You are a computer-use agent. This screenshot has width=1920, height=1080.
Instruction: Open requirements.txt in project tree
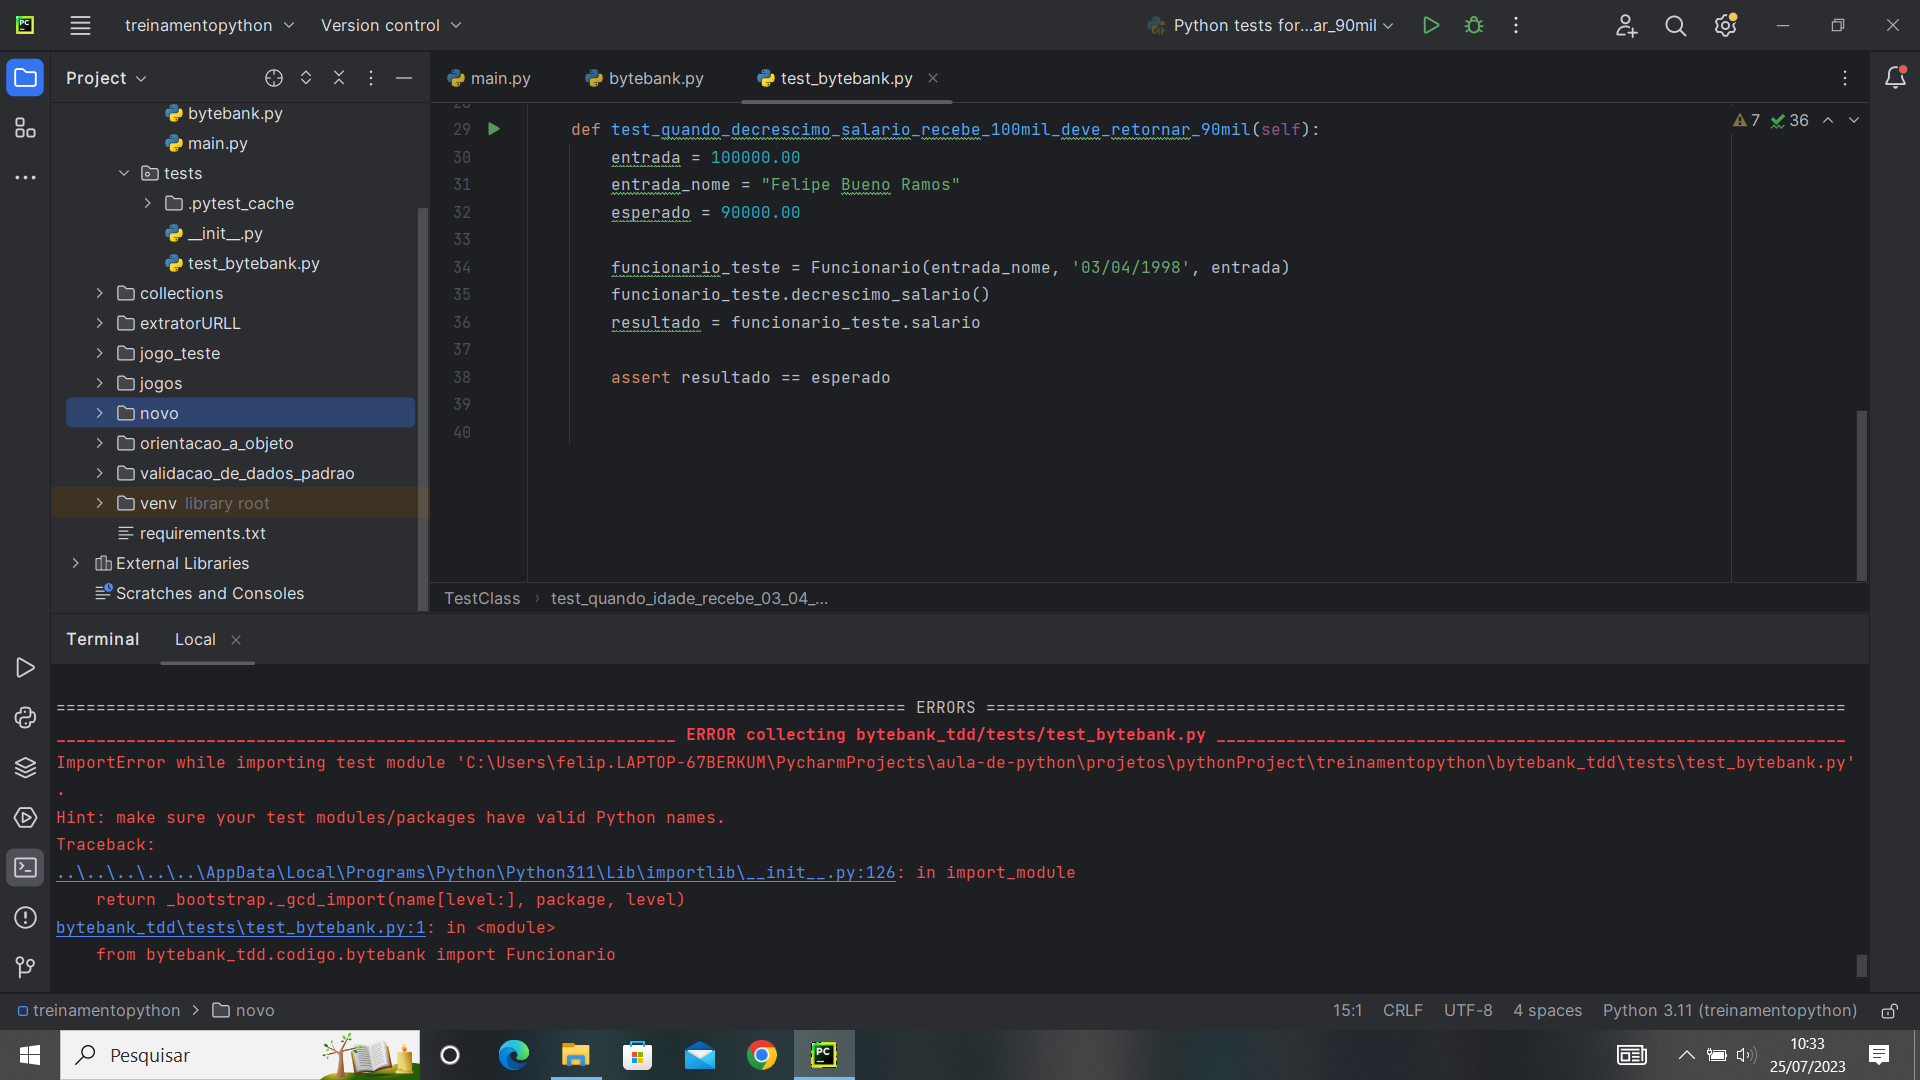coord(202,534)
